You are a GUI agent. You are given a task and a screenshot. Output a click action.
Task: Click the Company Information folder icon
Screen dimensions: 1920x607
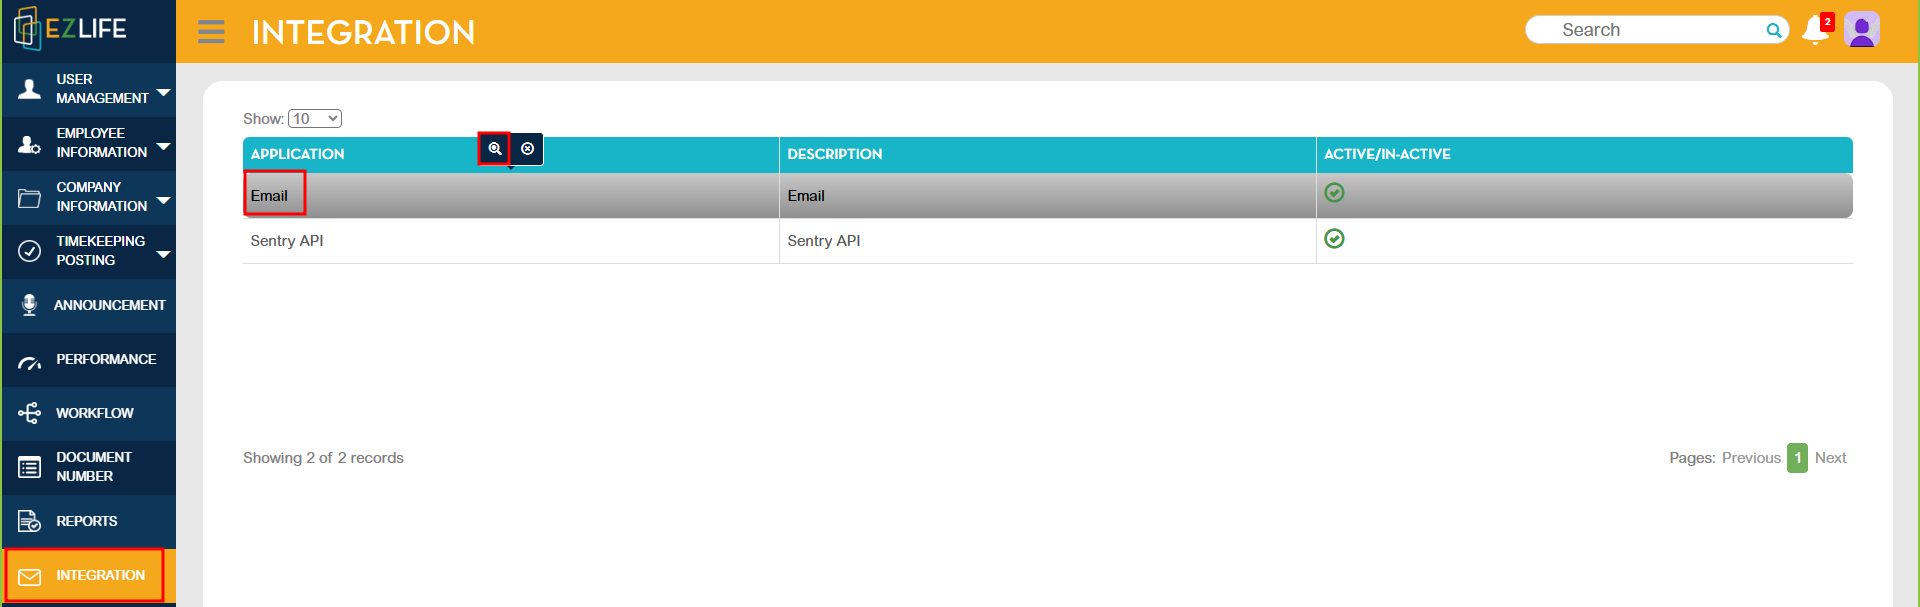coord(30,198)
